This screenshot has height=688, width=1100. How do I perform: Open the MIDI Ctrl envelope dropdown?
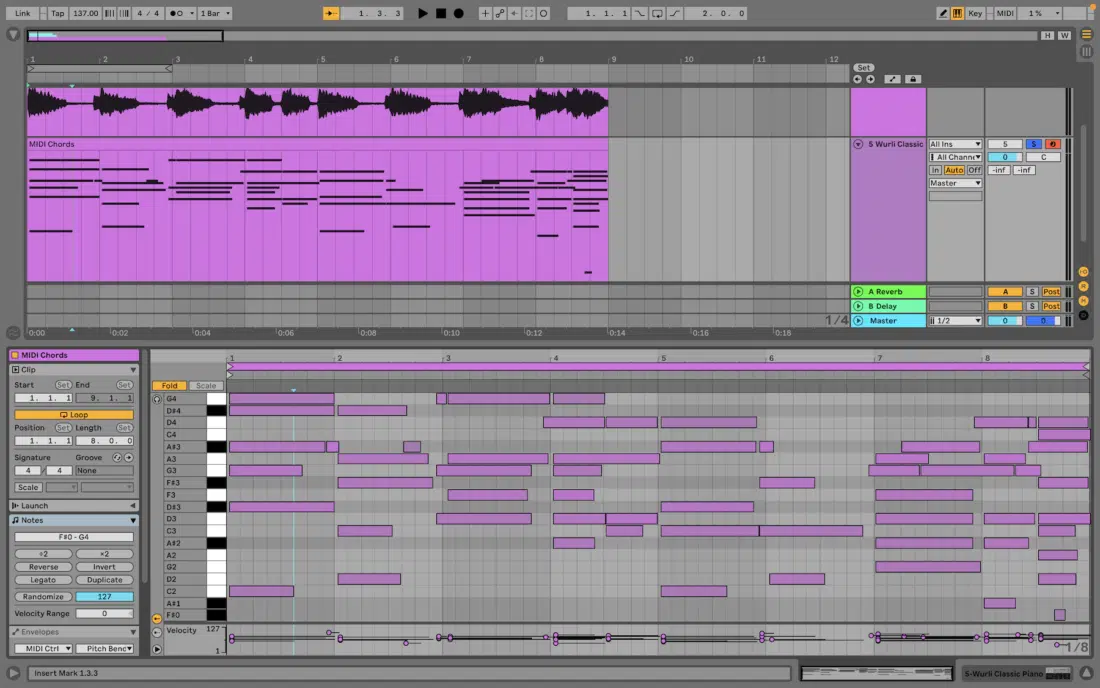tap(43, 649)
